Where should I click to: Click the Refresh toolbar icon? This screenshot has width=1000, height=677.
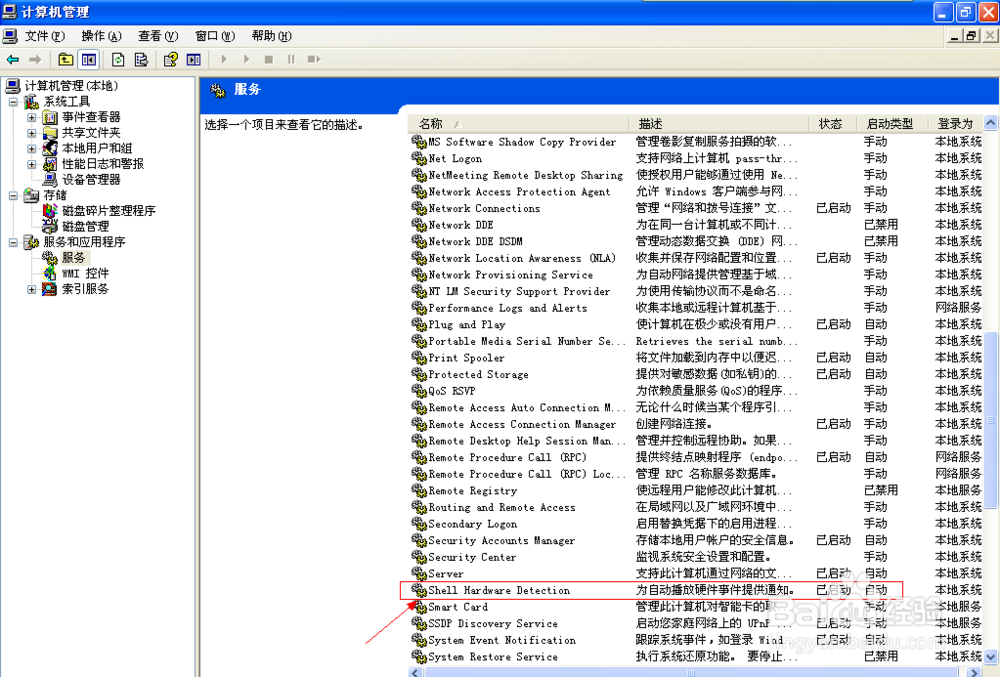(118, 59)
